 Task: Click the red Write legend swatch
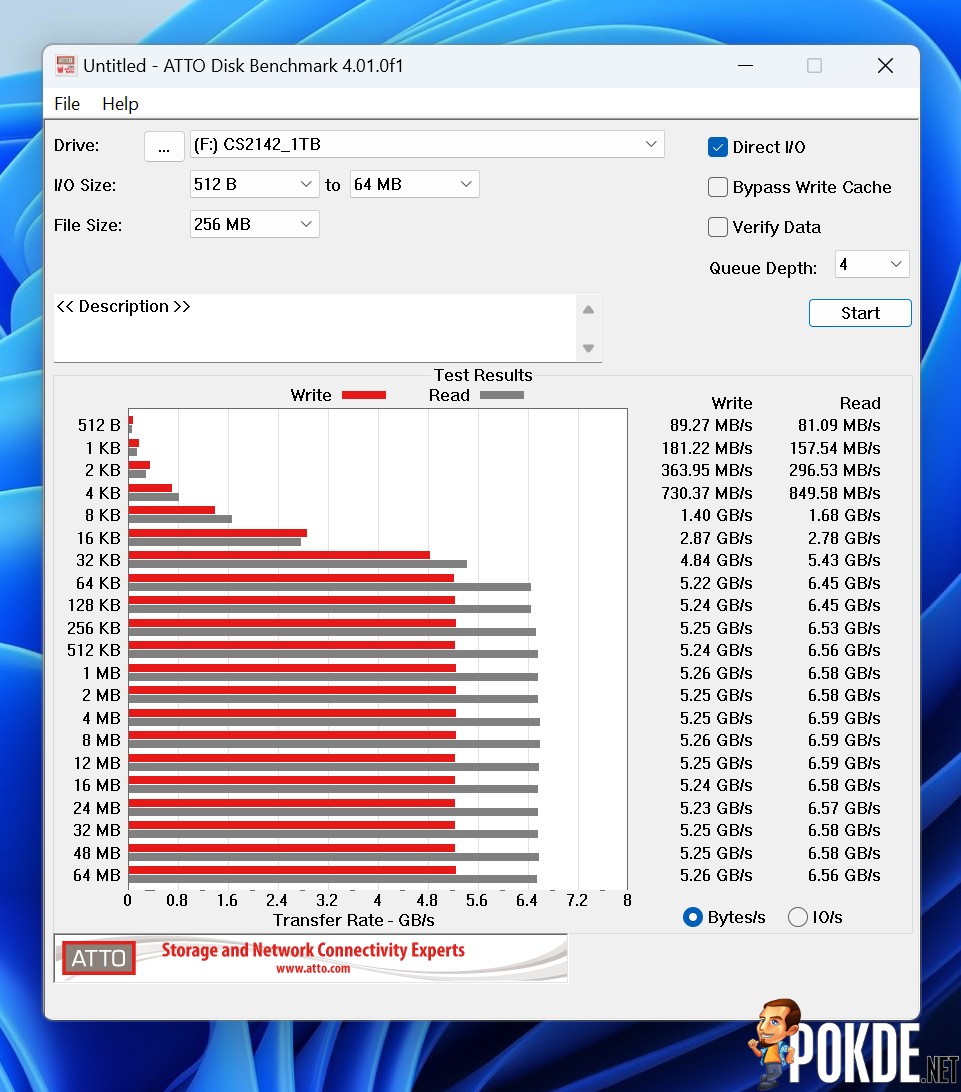pos(364,395)
